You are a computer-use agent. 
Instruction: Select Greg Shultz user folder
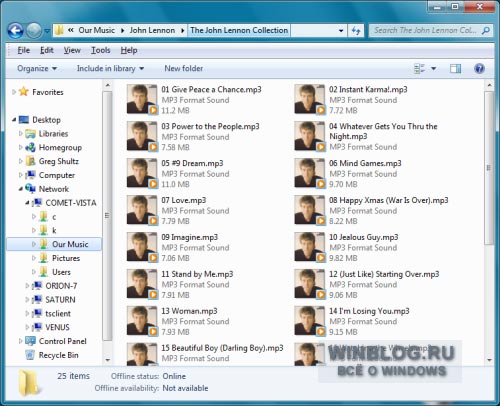pos(59,161)
